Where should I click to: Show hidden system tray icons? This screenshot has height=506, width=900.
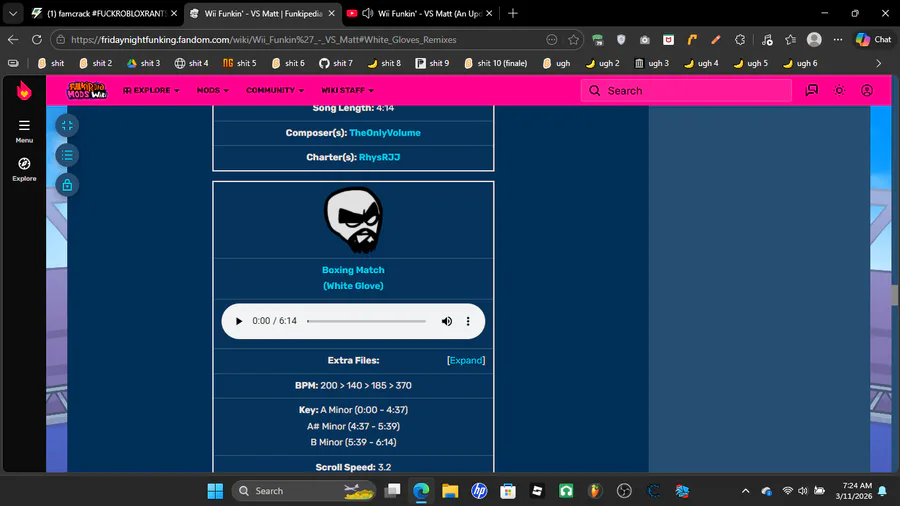(745, 491)
